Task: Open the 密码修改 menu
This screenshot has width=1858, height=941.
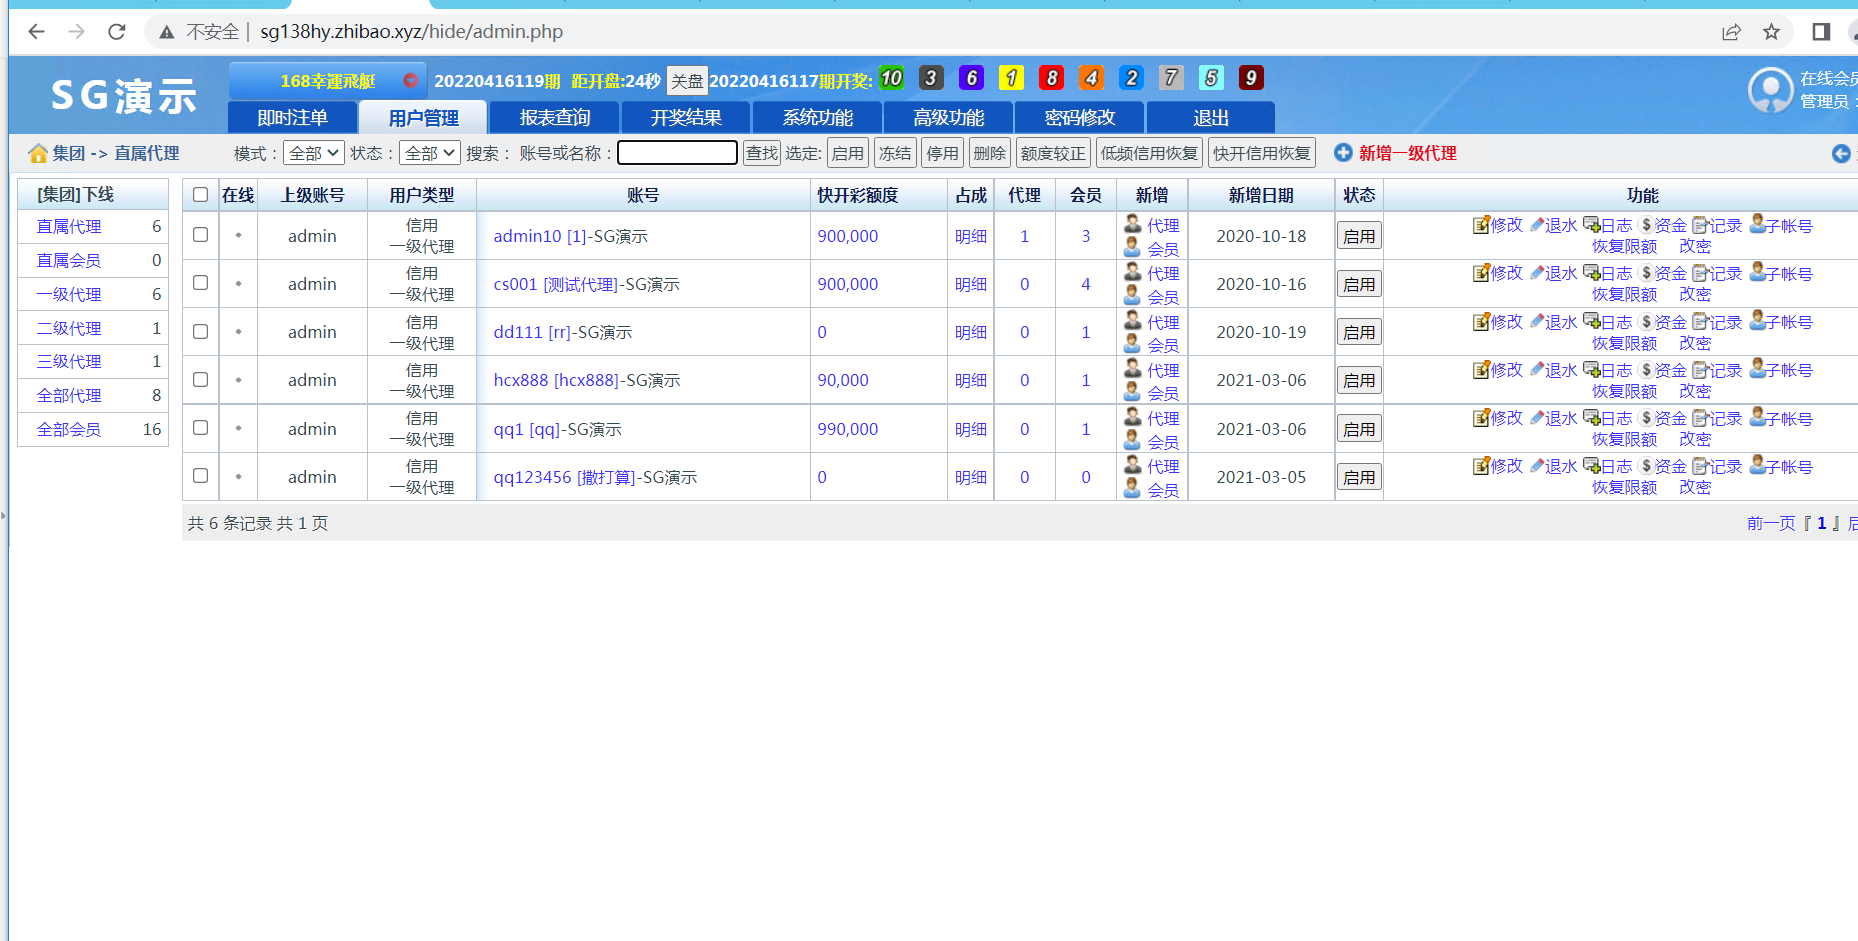Action: tap(1079, 117)
